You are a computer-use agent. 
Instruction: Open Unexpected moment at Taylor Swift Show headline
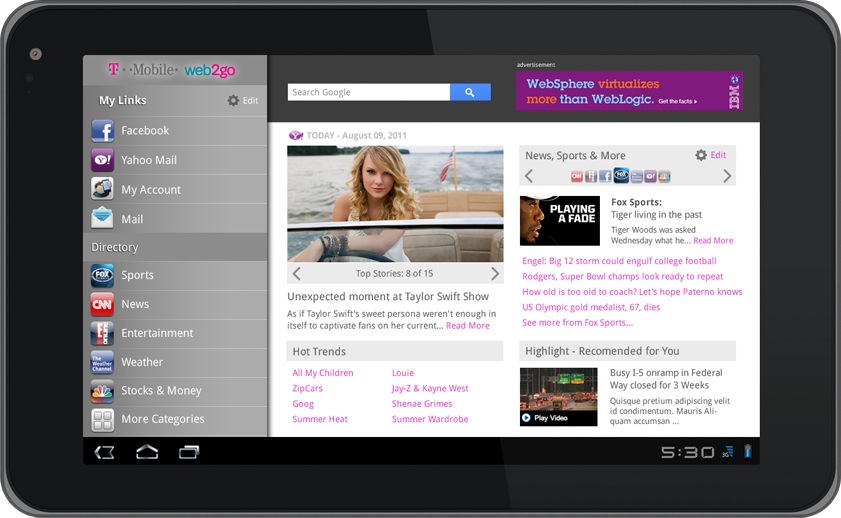click(388, 297)
